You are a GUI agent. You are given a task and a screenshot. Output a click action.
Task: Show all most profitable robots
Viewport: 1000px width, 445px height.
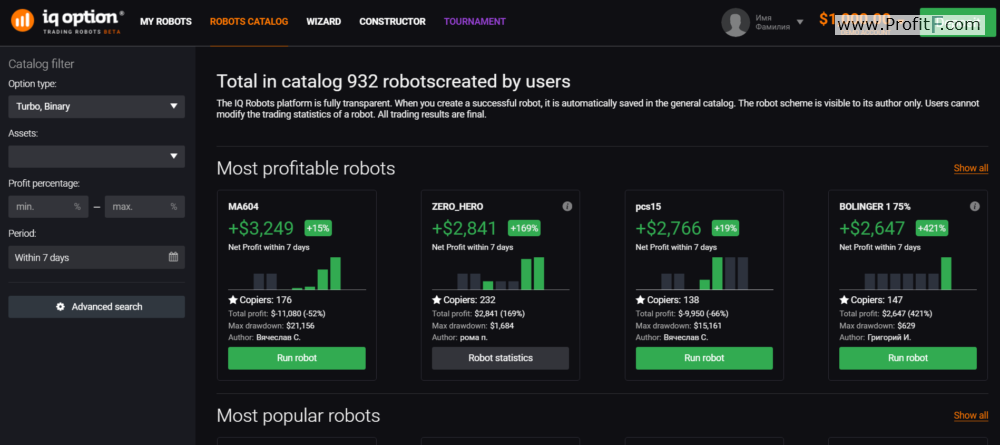click(x=971, y=168)
